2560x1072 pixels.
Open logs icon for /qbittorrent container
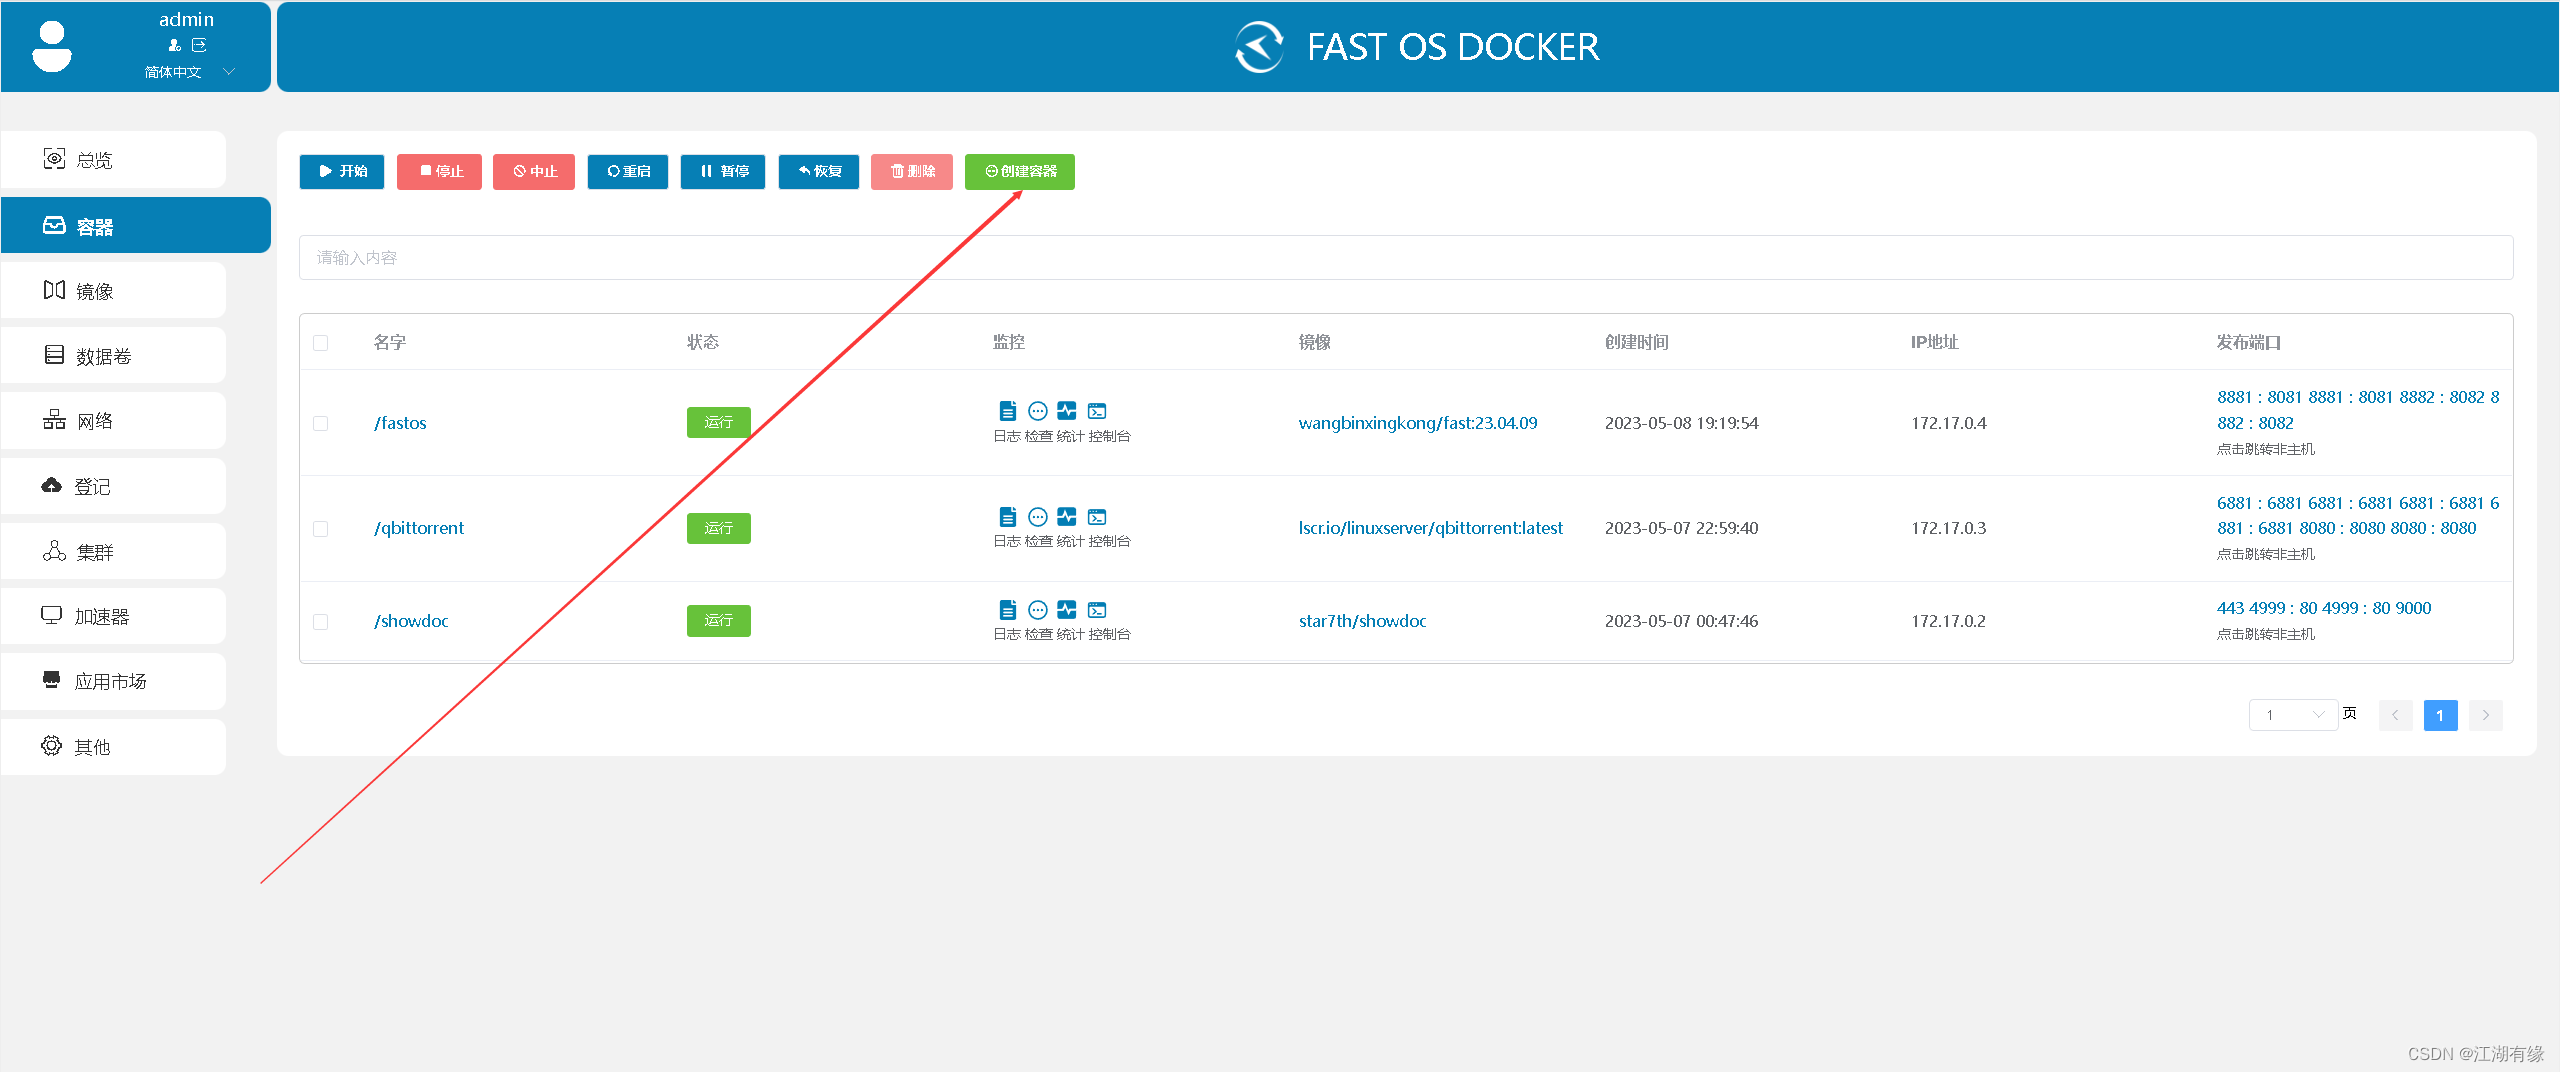1007,517
